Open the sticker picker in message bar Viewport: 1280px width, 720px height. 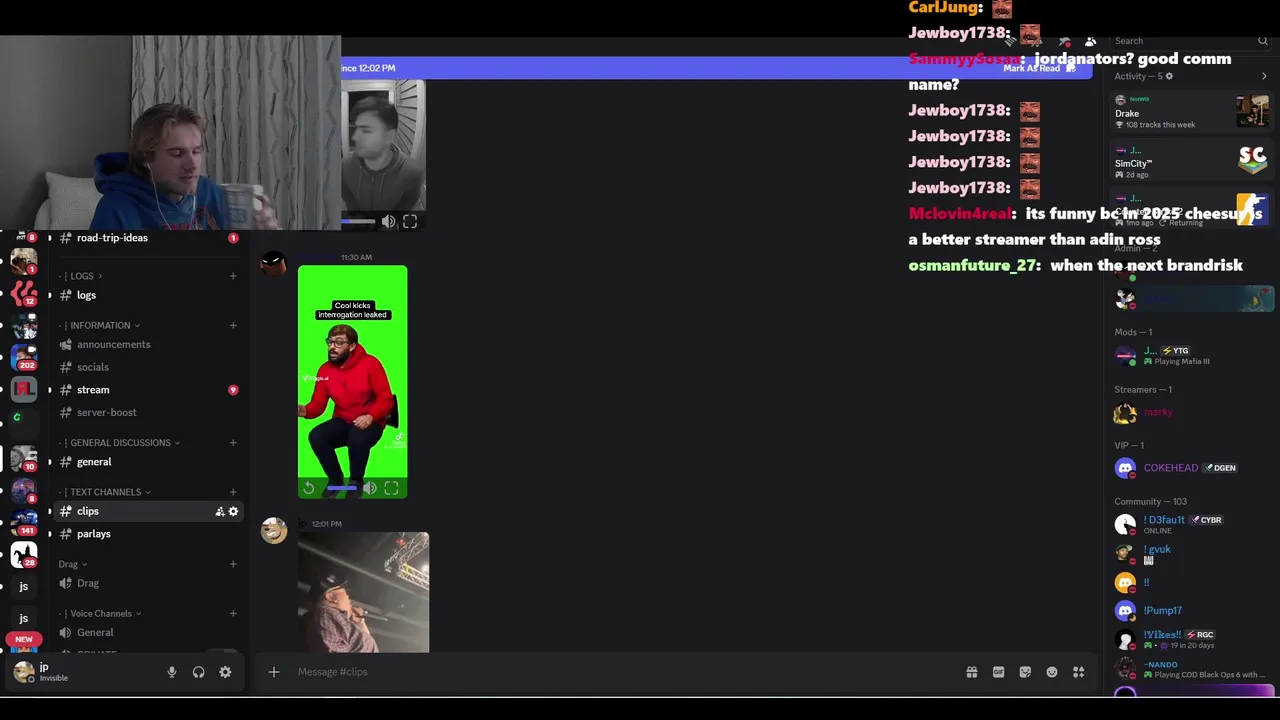click(1025, 672)
